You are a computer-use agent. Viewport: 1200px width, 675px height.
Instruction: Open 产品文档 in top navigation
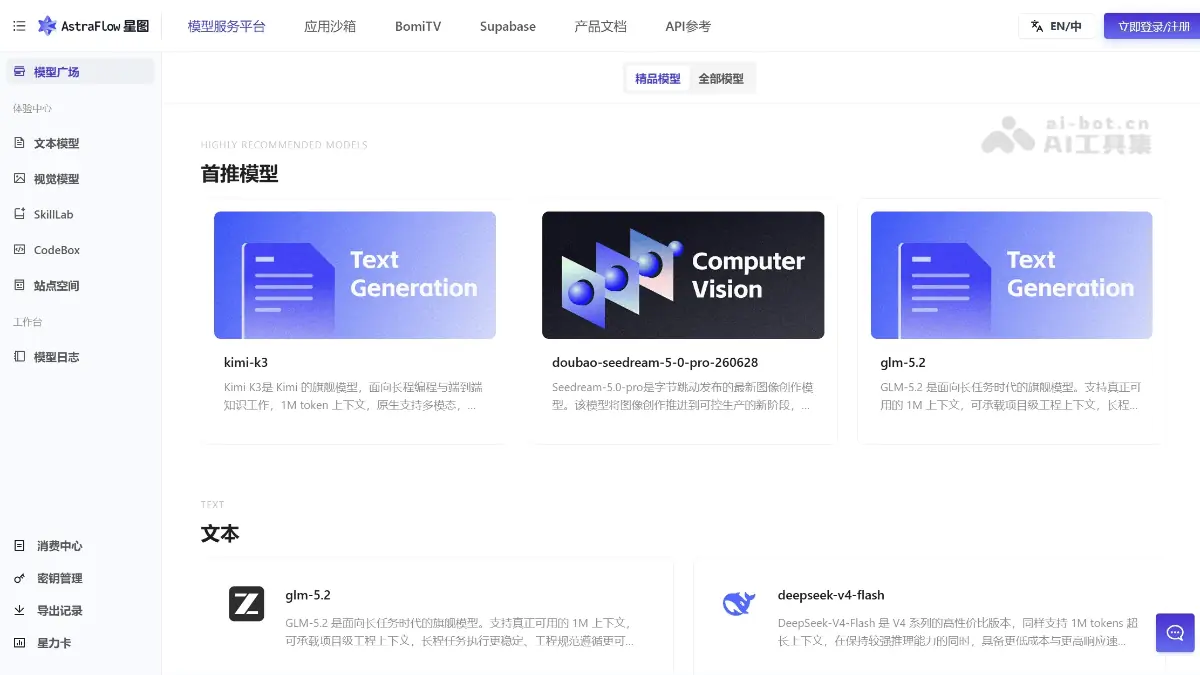[x=601, y=26]
